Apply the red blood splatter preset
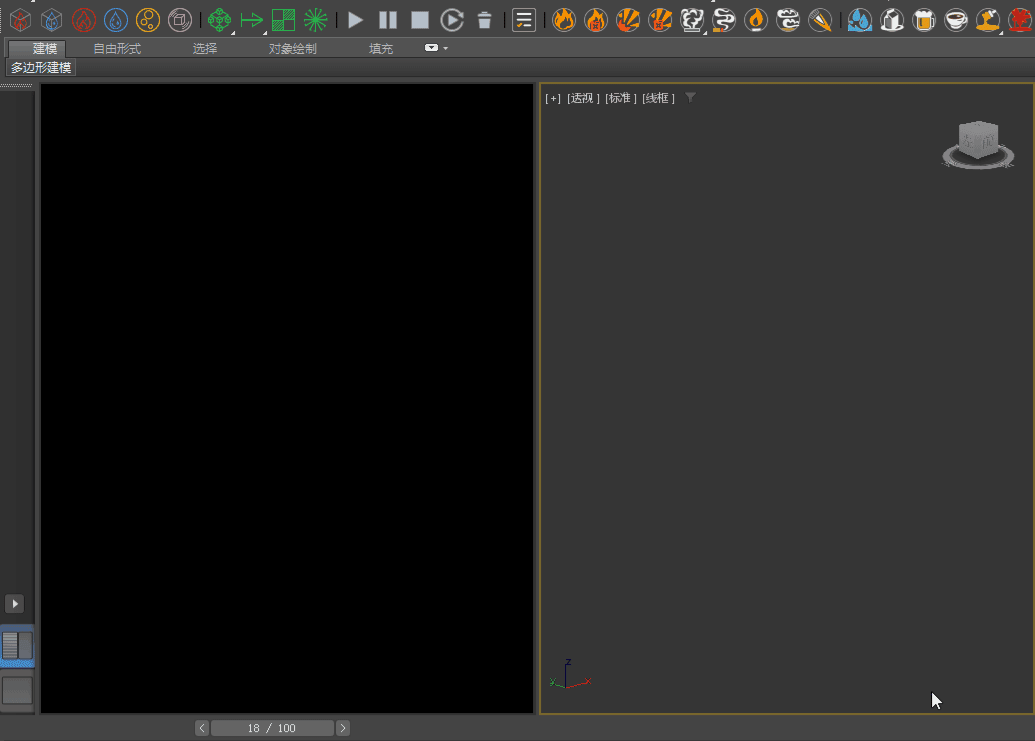This screenshot has width=1035, height=741. tap(1020, 20)
